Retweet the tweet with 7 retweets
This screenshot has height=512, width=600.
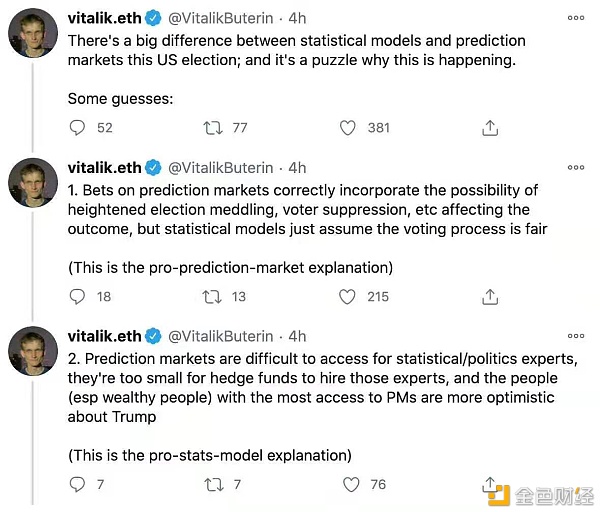[x=212, y=484]
